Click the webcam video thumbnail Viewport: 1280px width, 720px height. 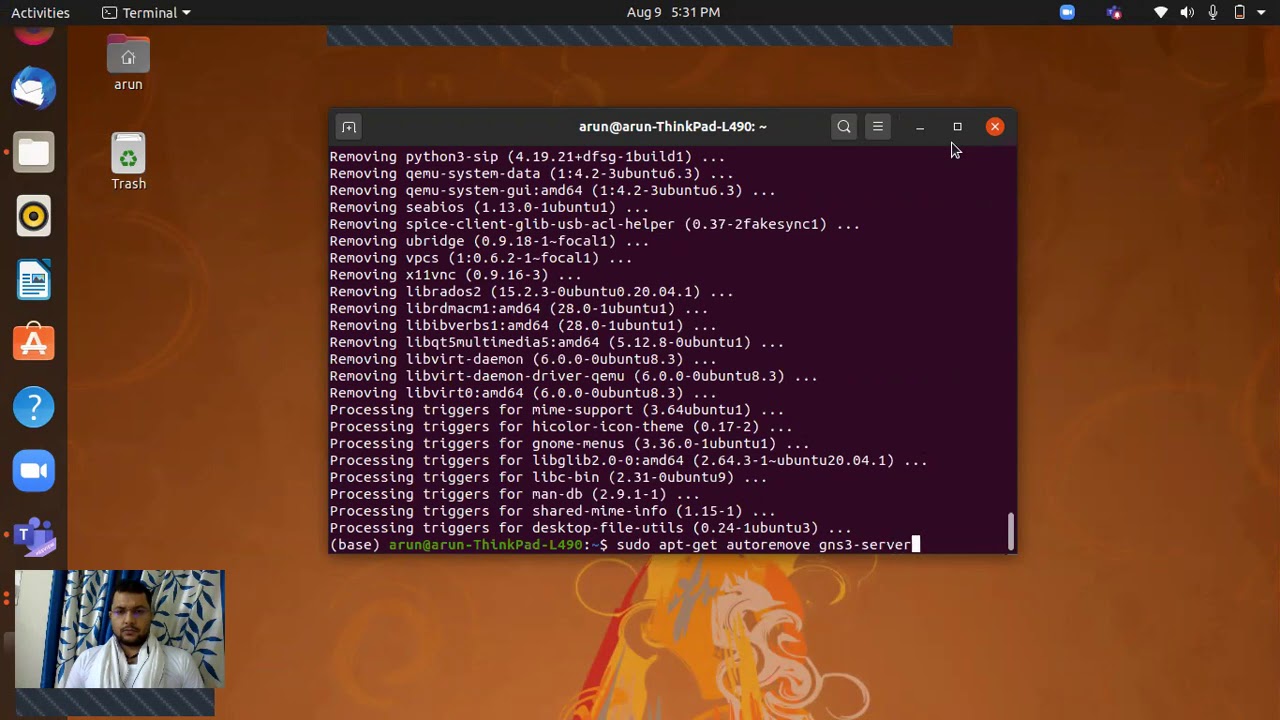coord(119,630)
